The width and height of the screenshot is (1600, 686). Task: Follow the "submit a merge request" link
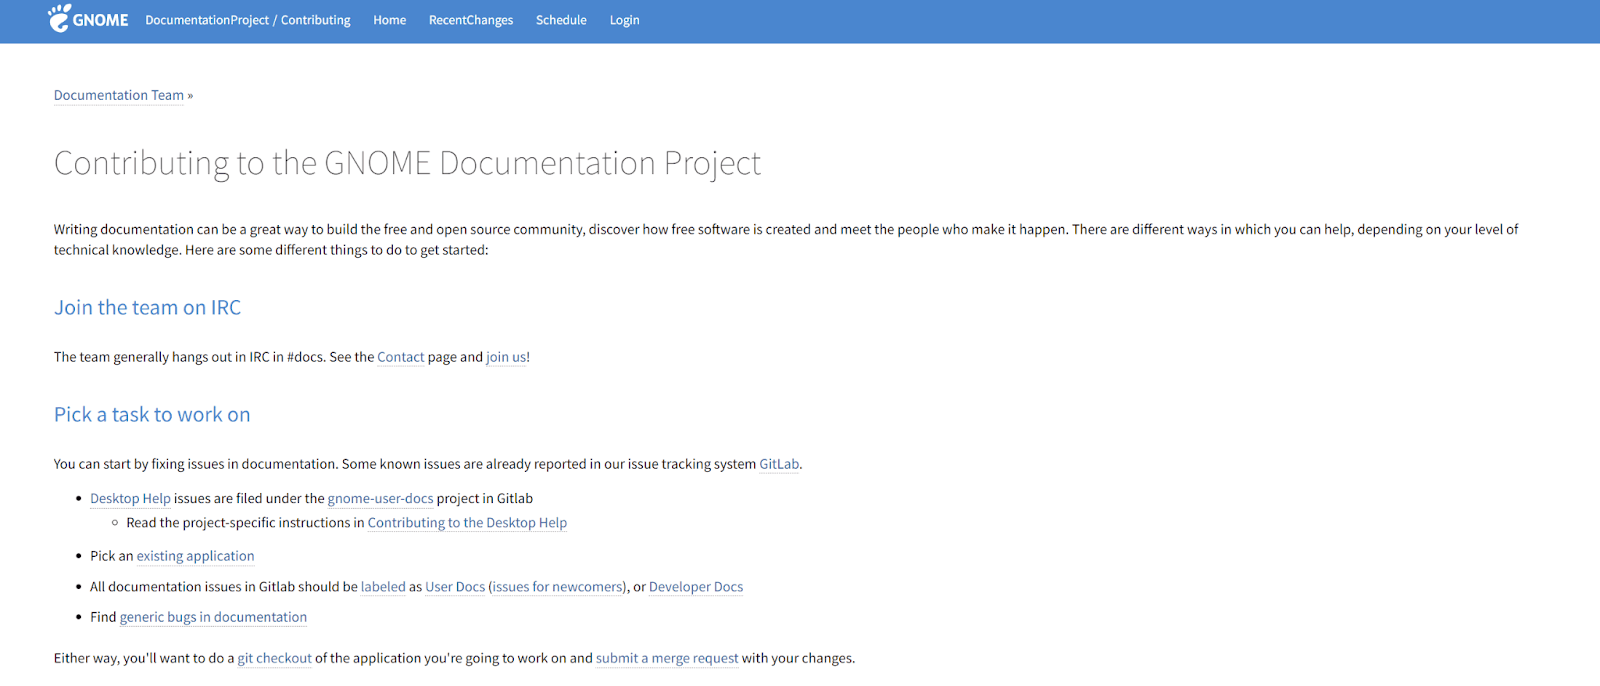pos(667,658)
